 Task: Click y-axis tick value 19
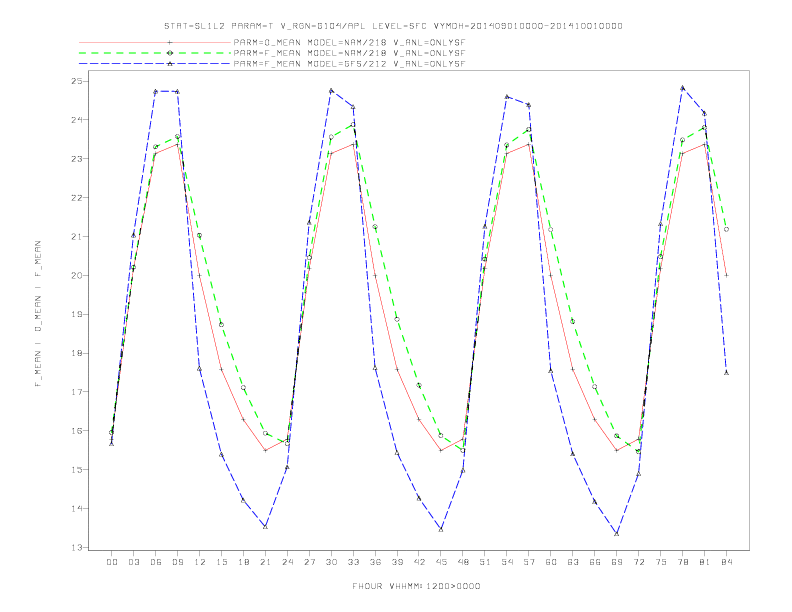pyautogui.click(x=78, y=314)
